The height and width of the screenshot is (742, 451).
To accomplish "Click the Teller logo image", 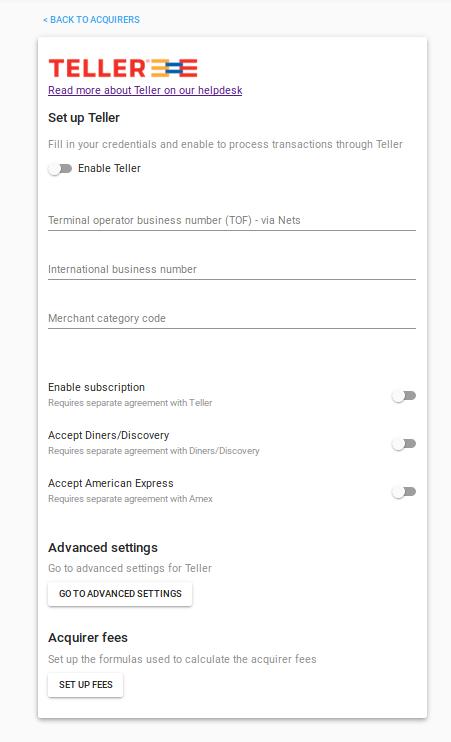I will tap(123, 68).
